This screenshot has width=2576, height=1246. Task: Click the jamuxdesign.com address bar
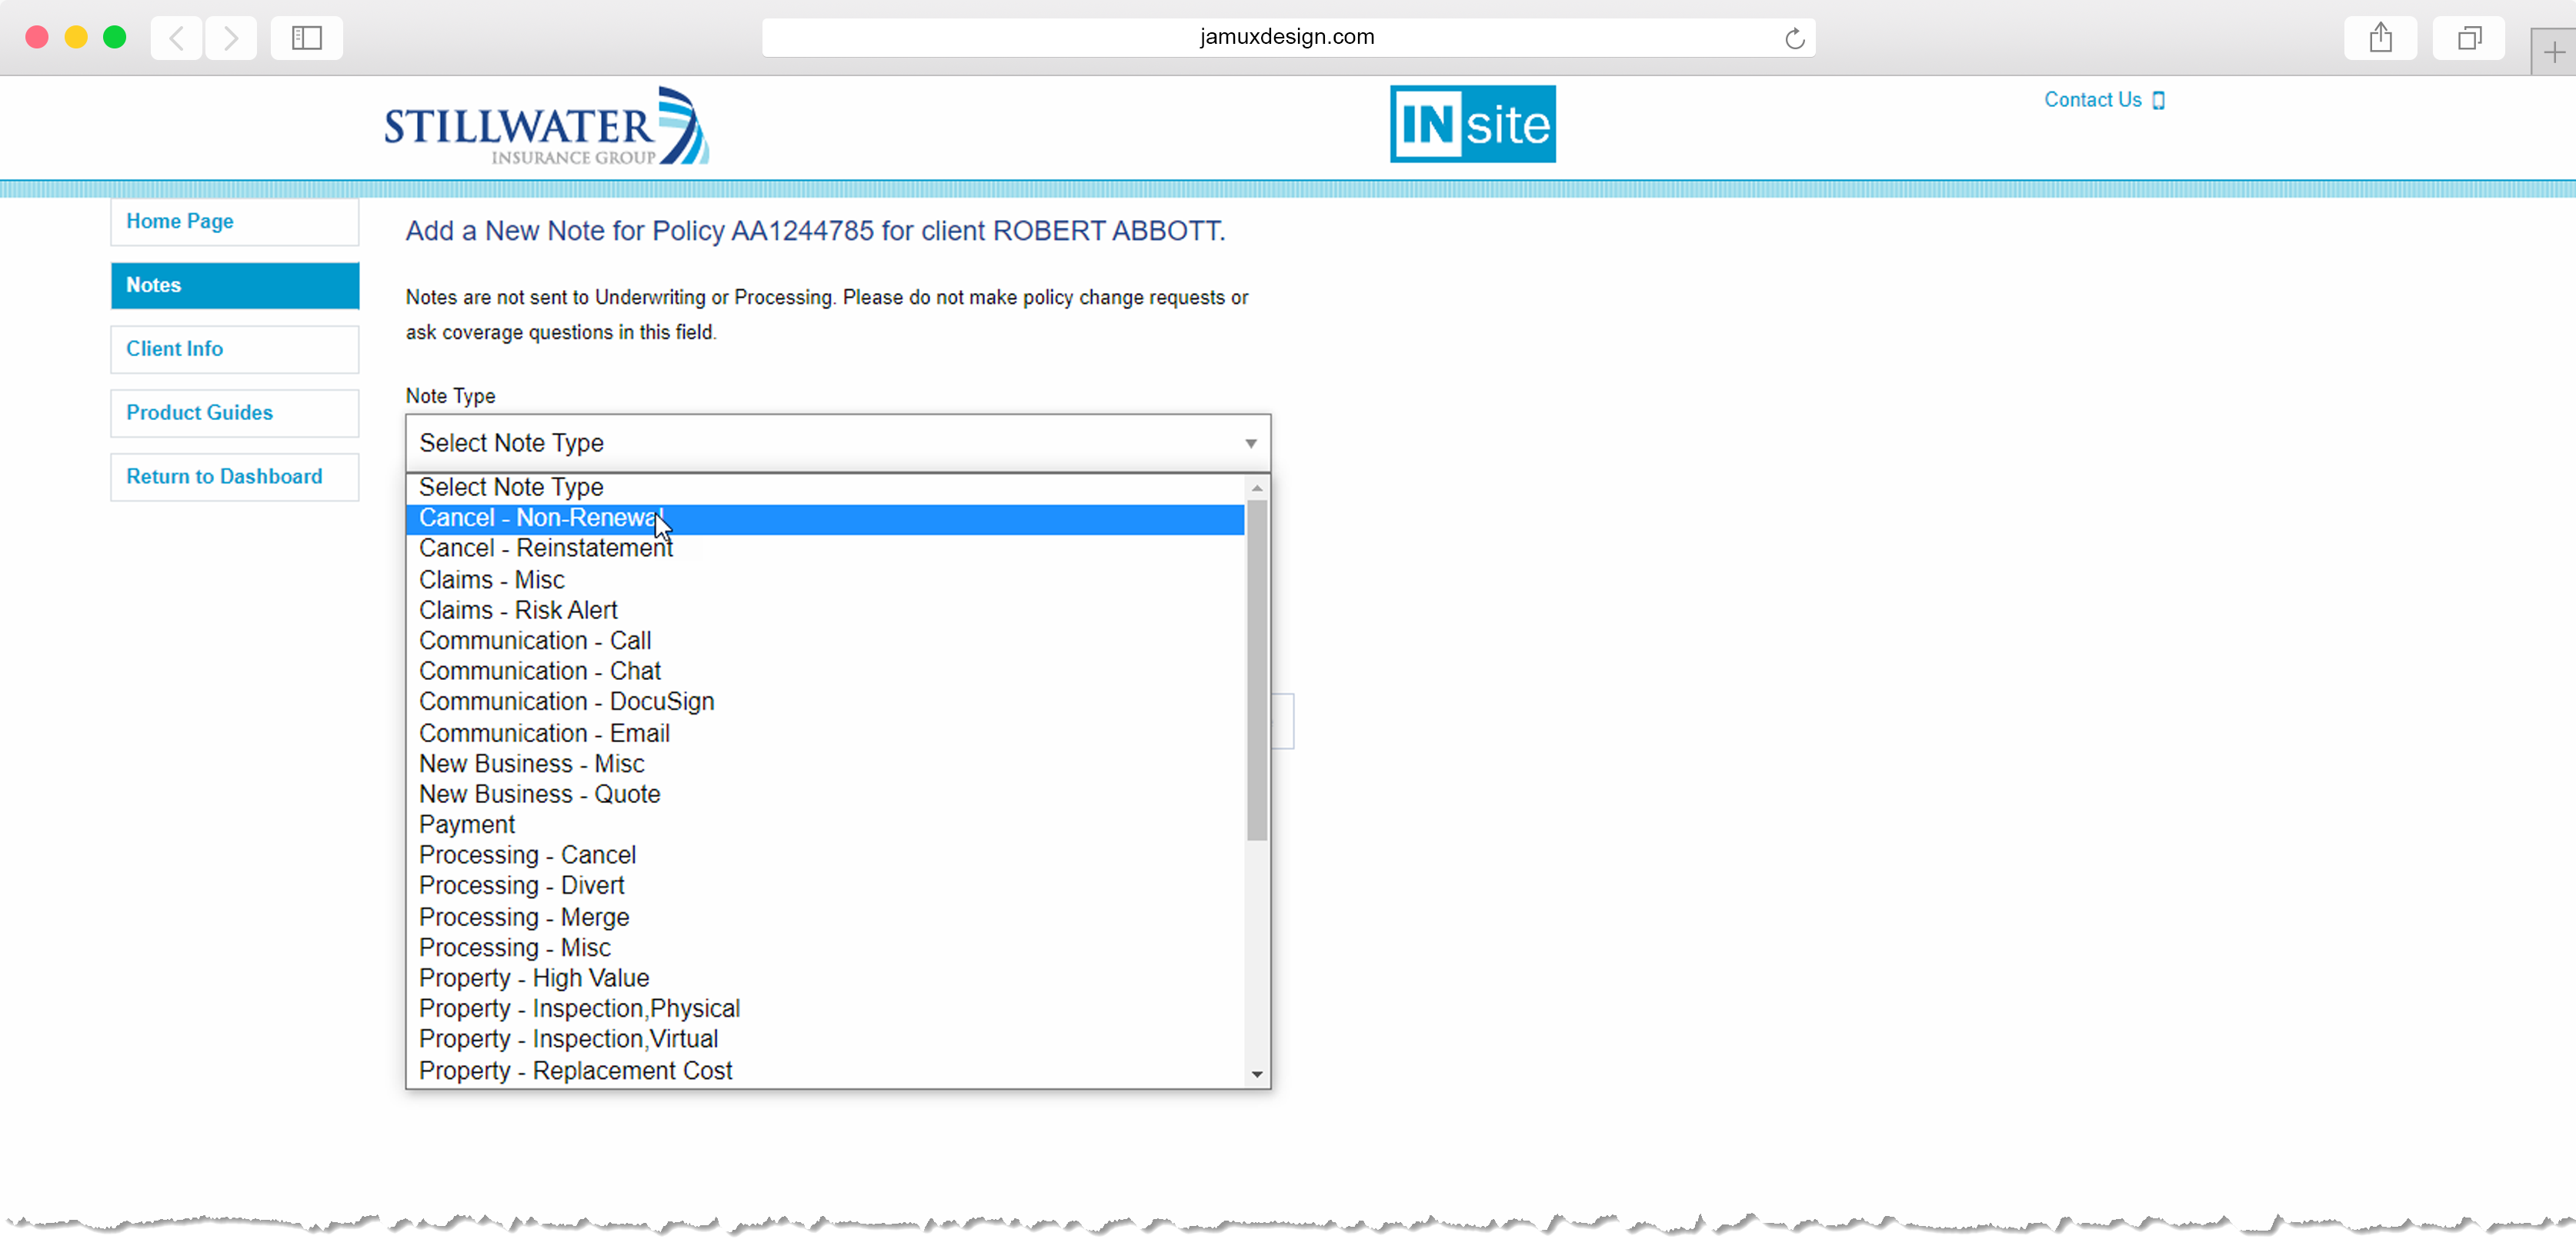[x=1287, y=37]
